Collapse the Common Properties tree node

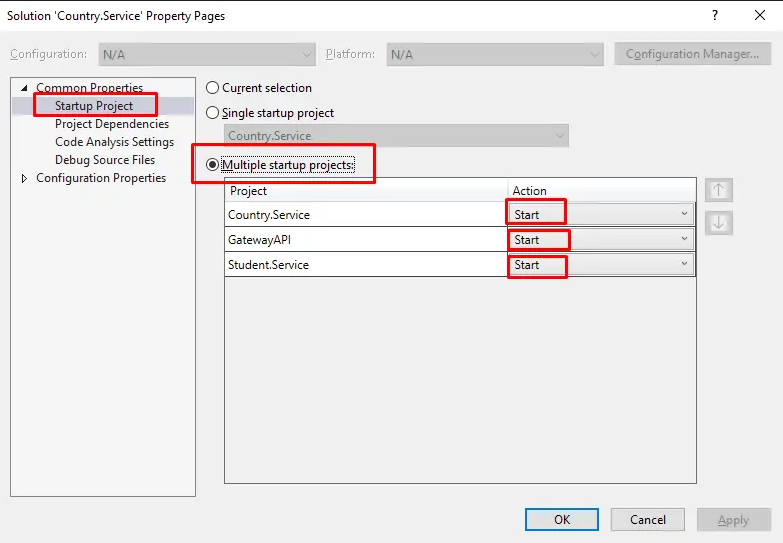[25, 88]
